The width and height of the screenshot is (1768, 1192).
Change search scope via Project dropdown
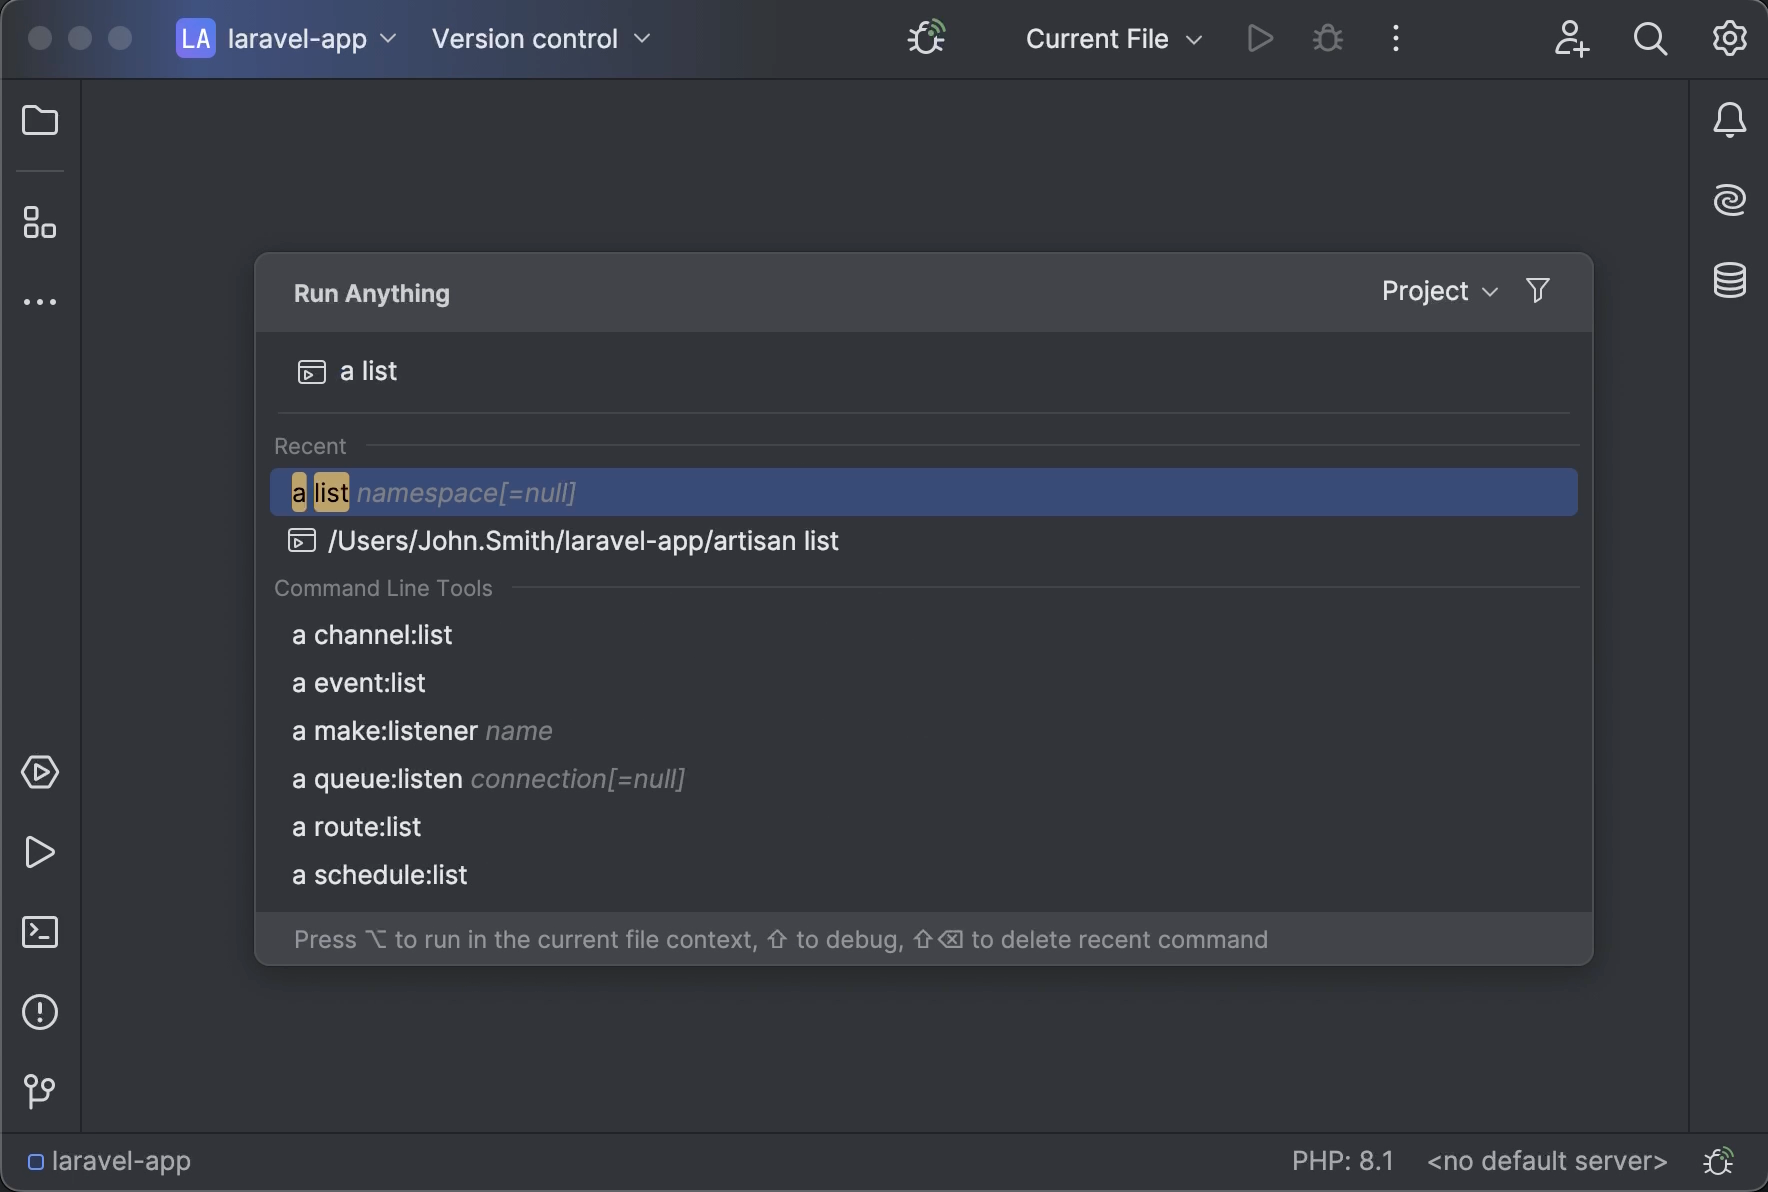(x=1437, y=291)
